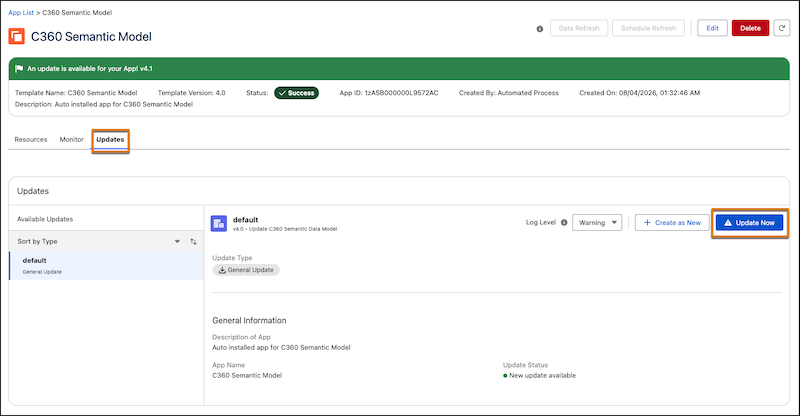800x416 pixels.
Task: Switch to the Resources tab
Action: [31, 139]
